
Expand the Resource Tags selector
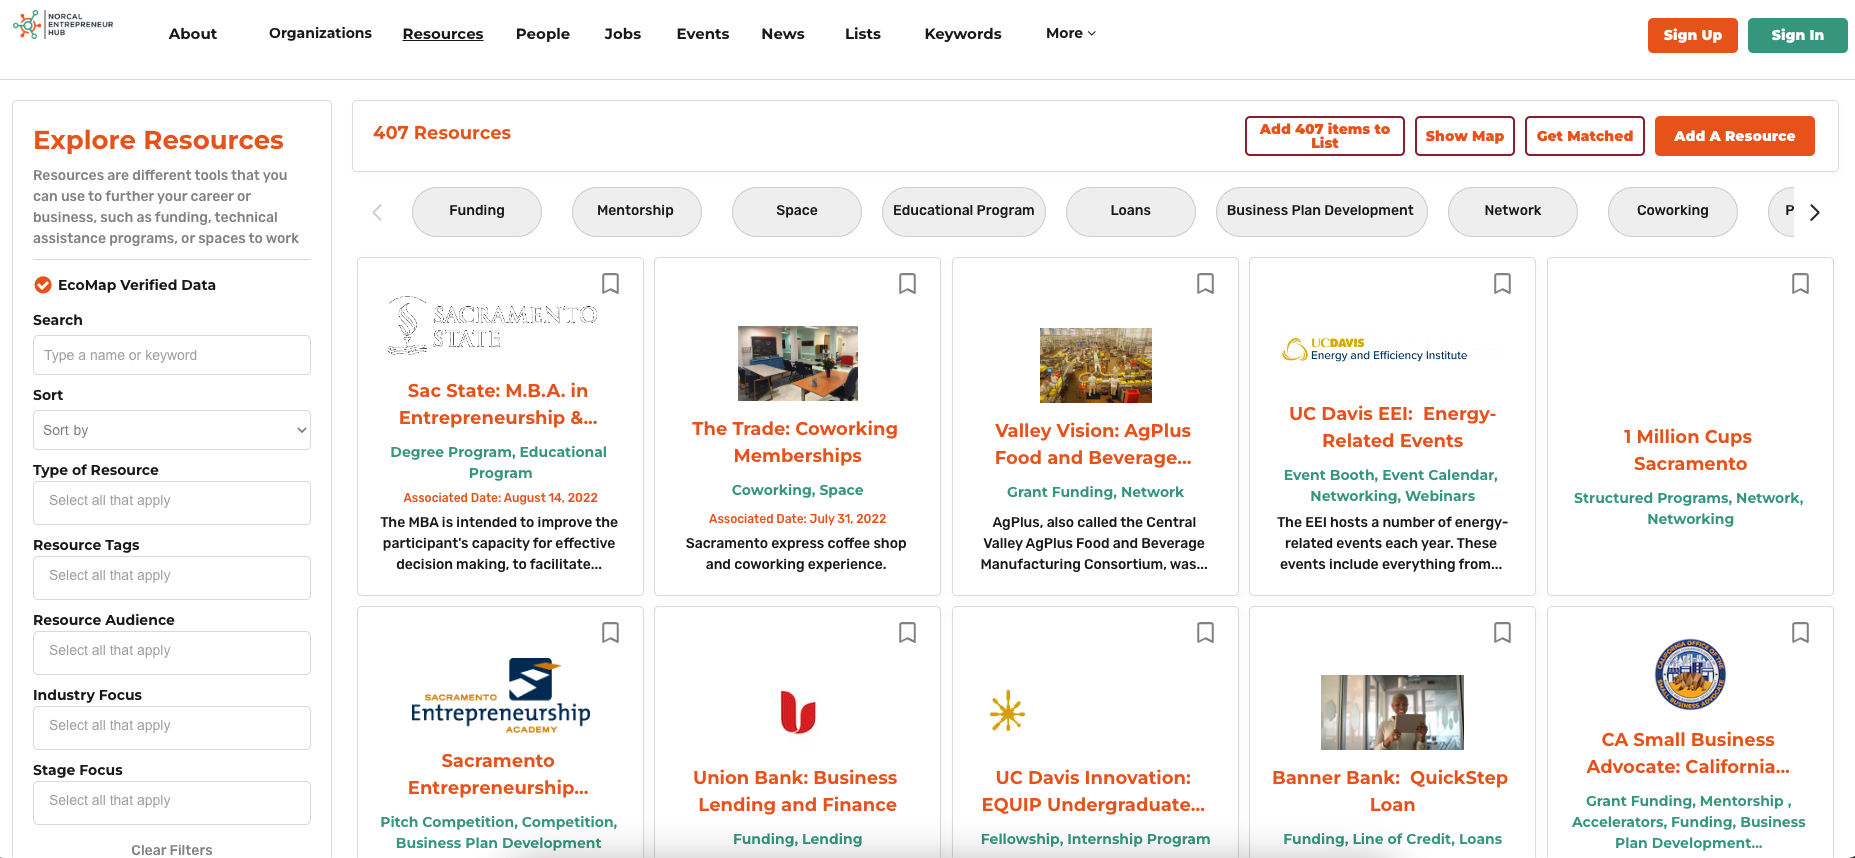[172, 578]
